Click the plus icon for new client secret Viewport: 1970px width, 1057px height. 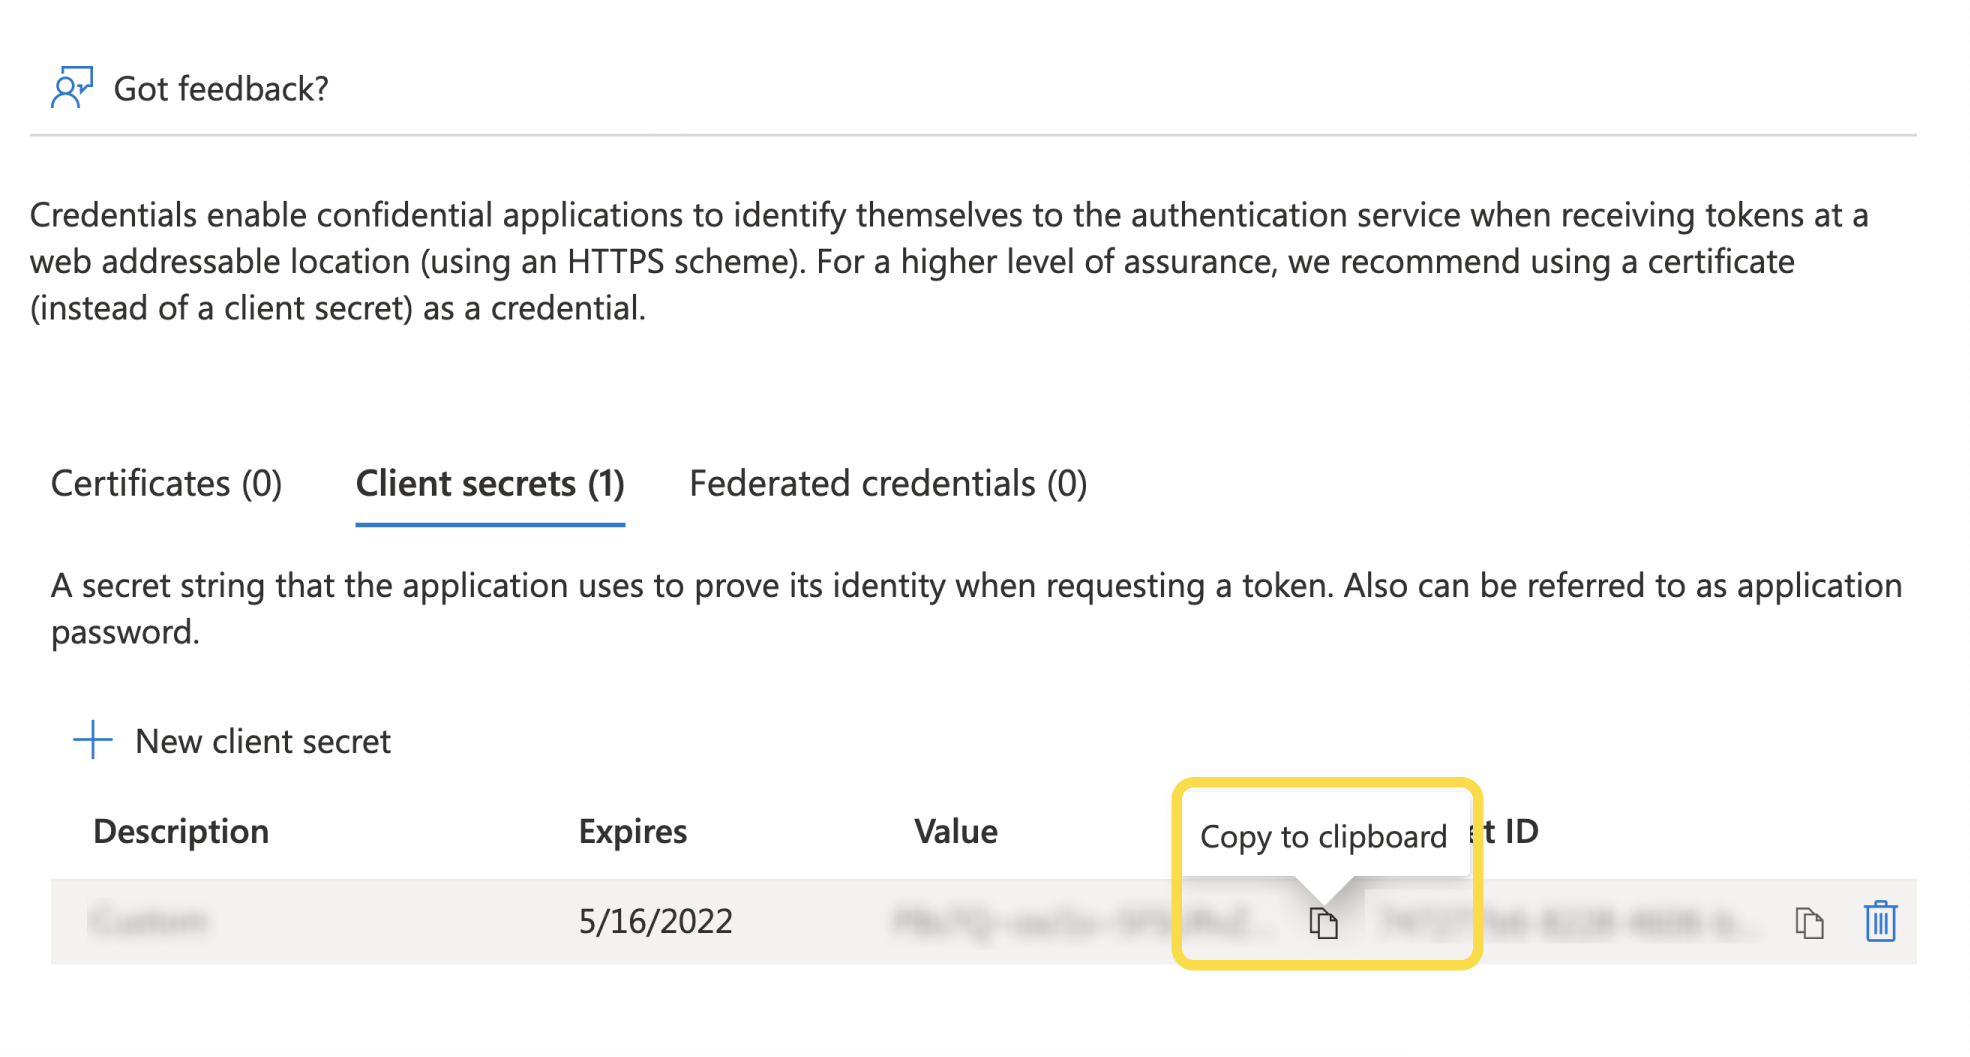(92, 740)
